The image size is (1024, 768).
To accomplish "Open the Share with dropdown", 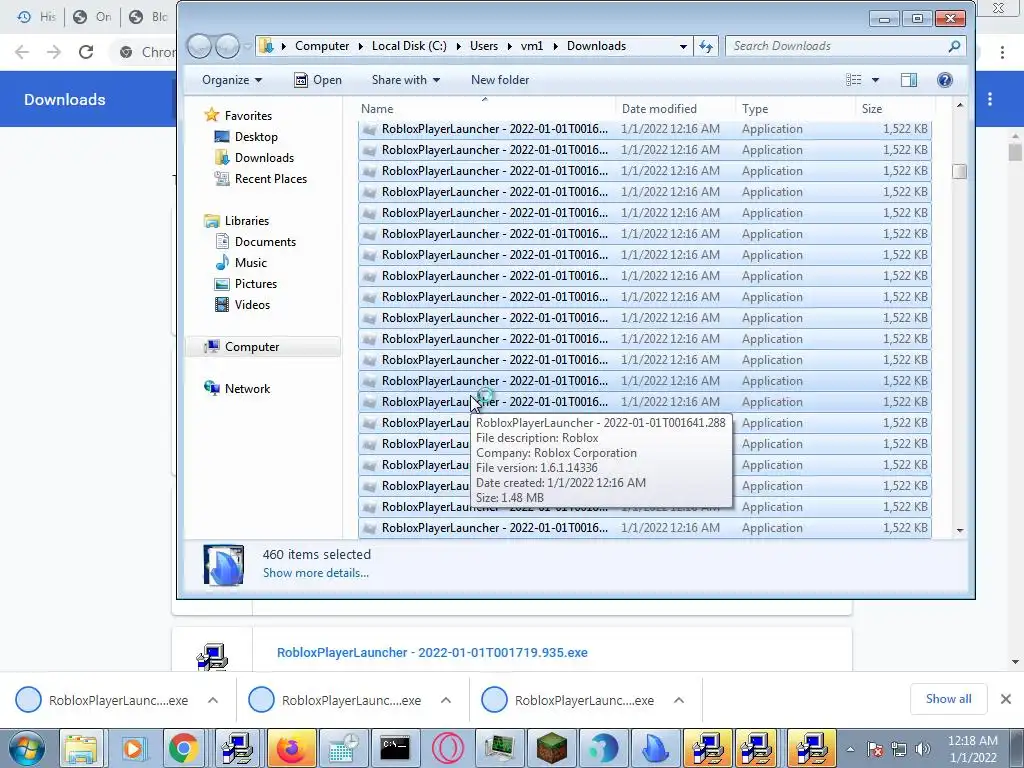I will click(406, 80).
